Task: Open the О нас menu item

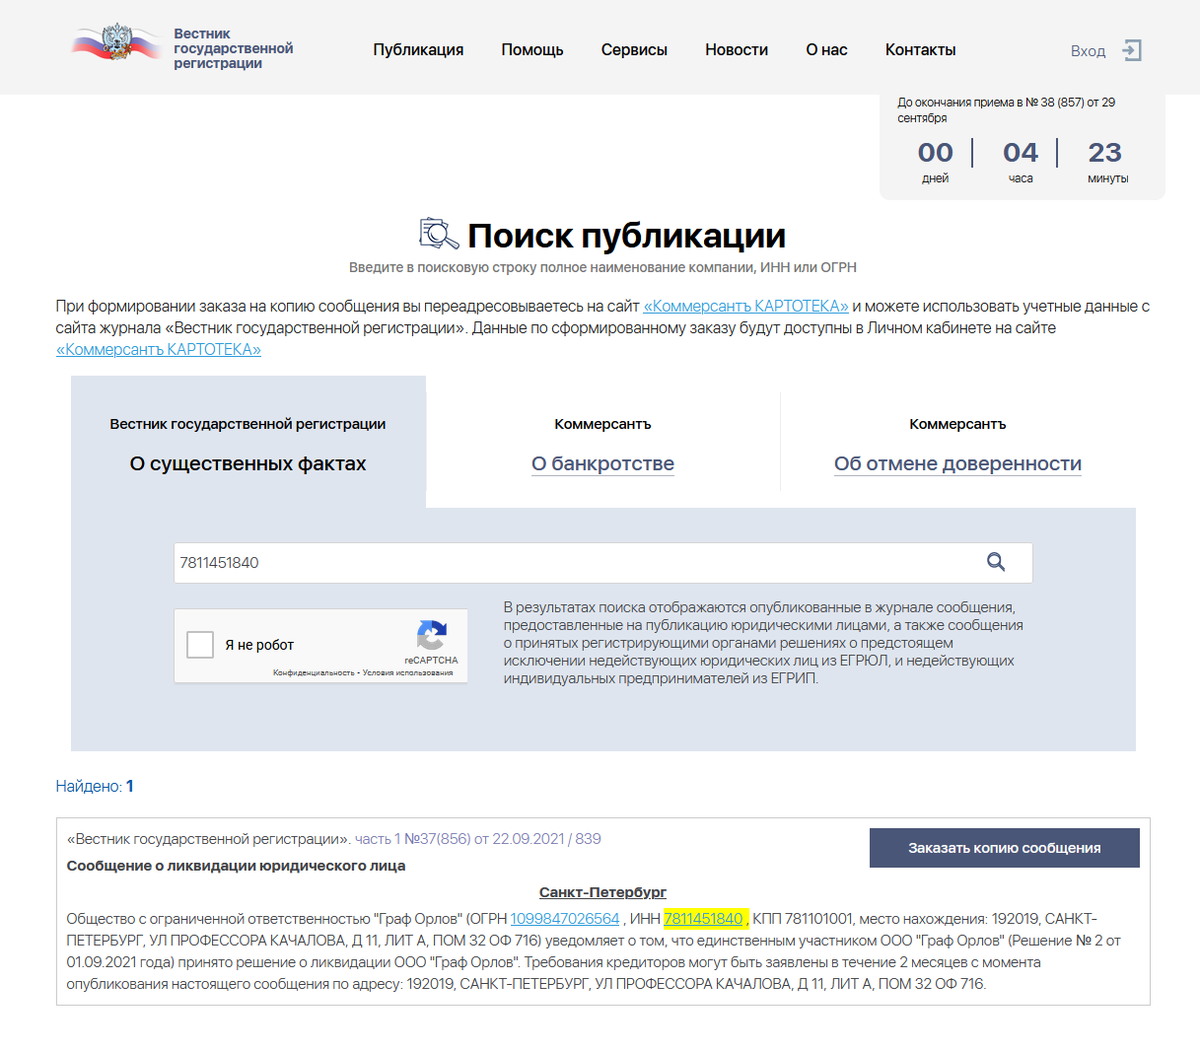Action: pyautogui.click(x=826, y=50)
